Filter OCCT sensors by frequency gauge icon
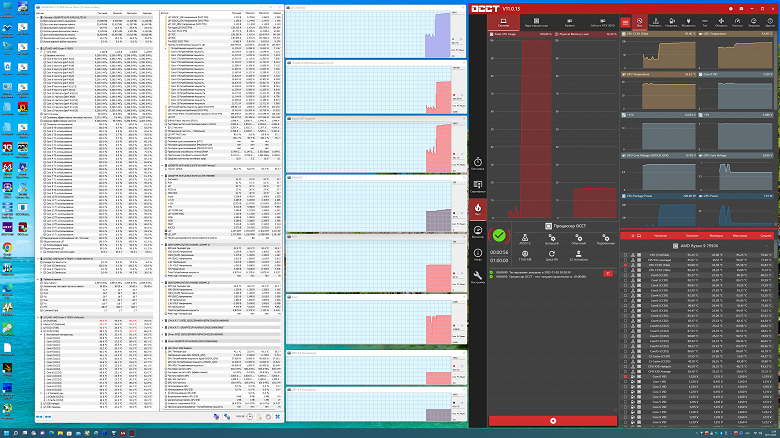This screenshot has width=780, height=438. coord(737,22)
